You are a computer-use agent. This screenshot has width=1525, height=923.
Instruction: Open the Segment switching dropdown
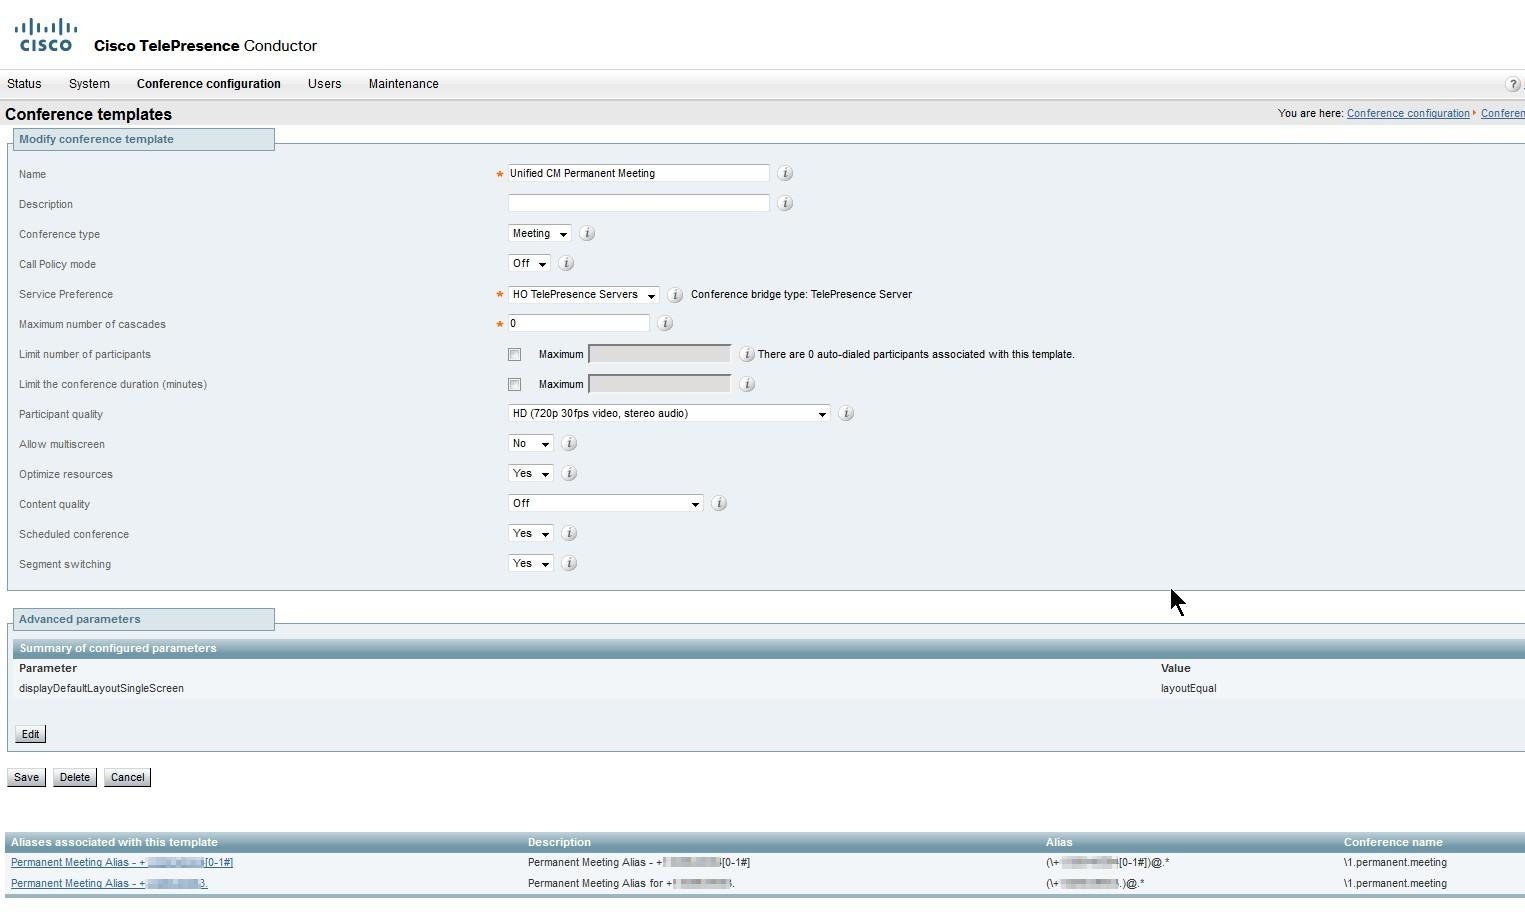pyautogui.click(x=531, y=564)
